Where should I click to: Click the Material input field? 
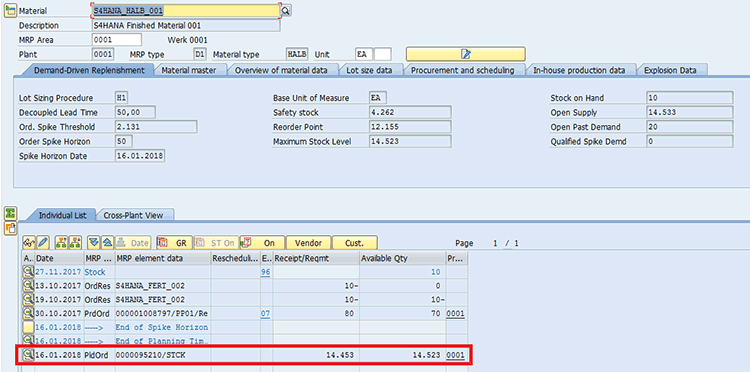[185, 11]
